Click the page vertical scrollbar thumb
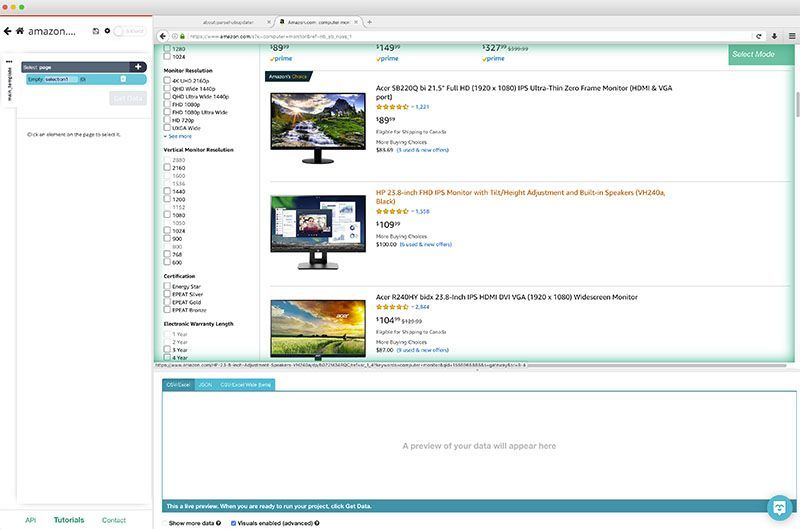Viewport: 800px width, 529px height. point(797,105)
